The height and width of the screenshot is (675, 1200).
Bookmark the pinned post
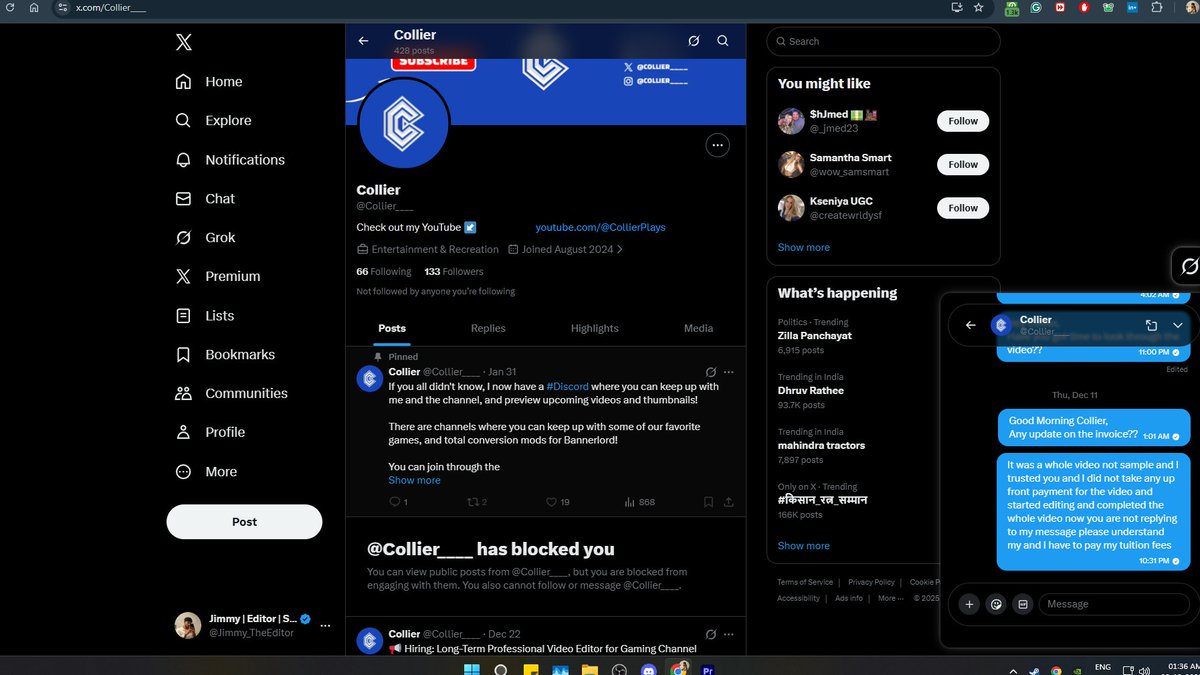click(708, 501)
